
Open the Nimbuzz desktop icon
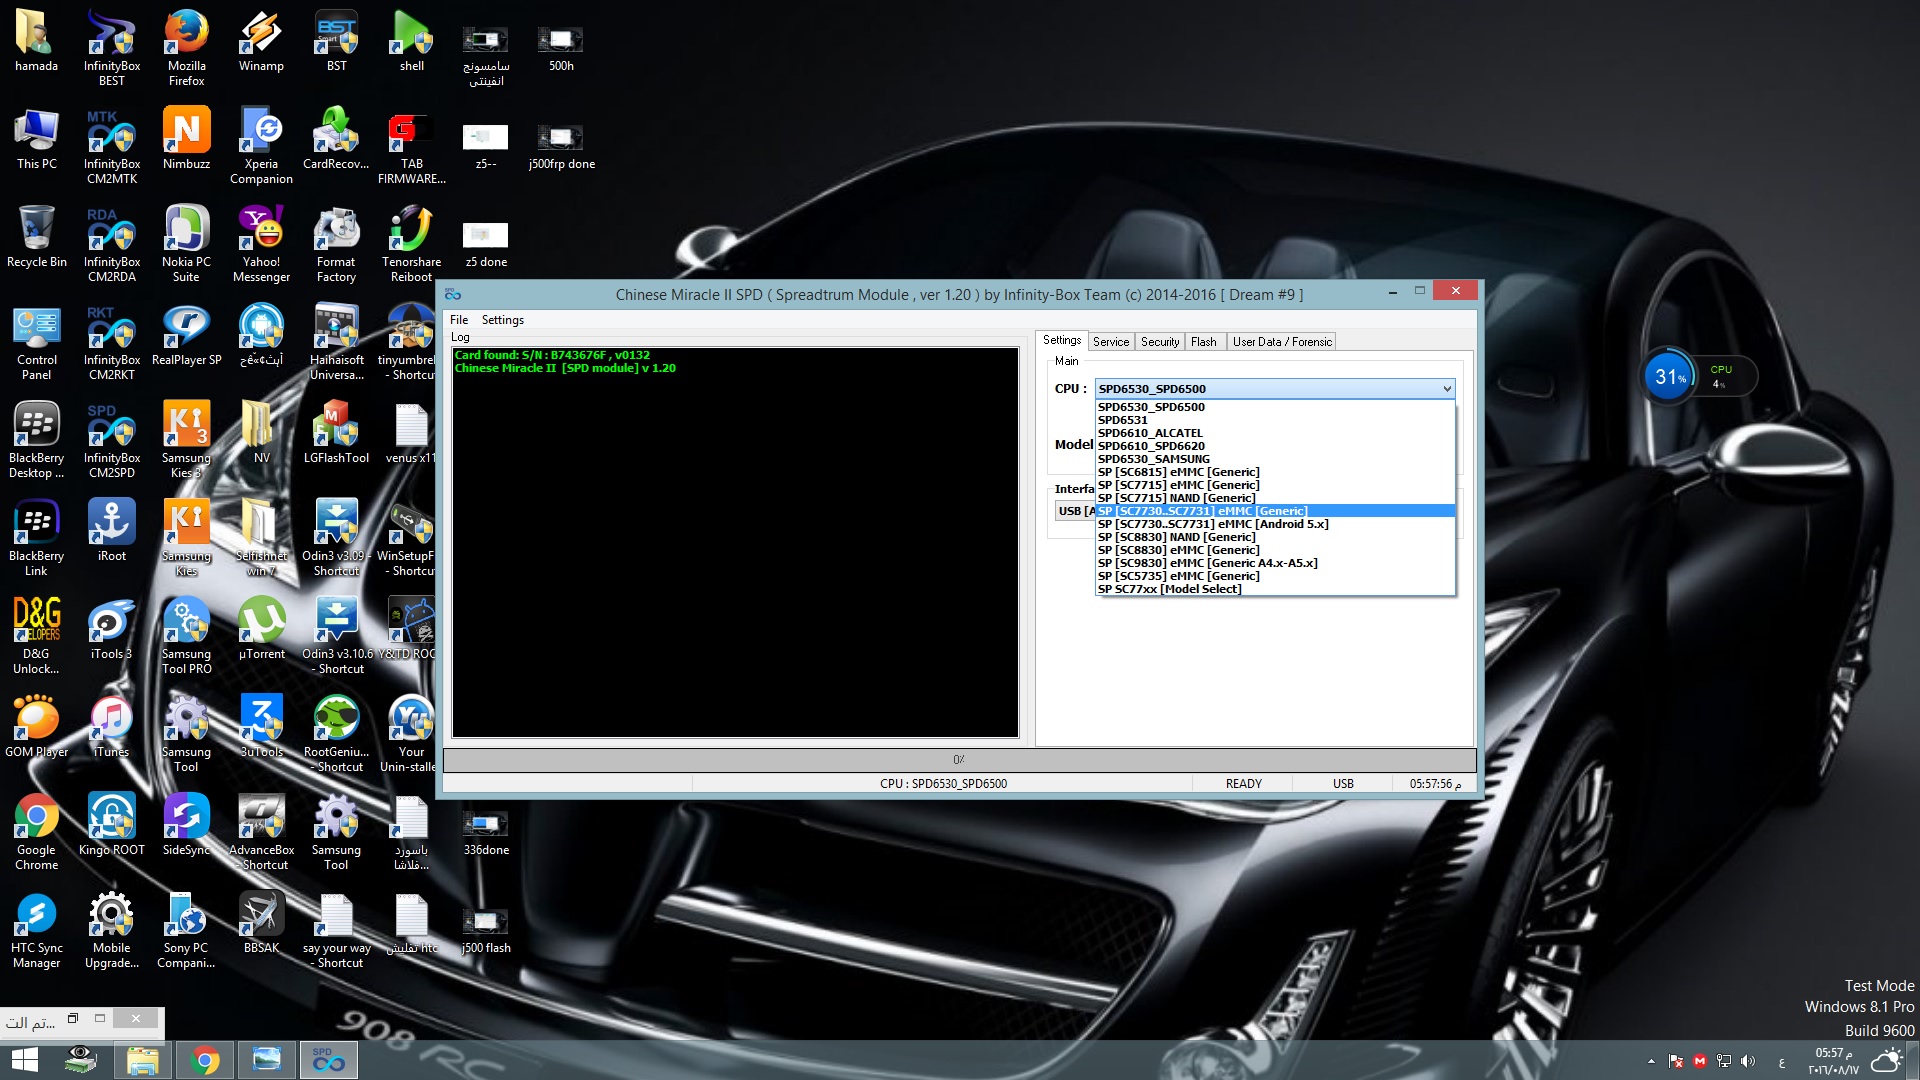point(187,138)
